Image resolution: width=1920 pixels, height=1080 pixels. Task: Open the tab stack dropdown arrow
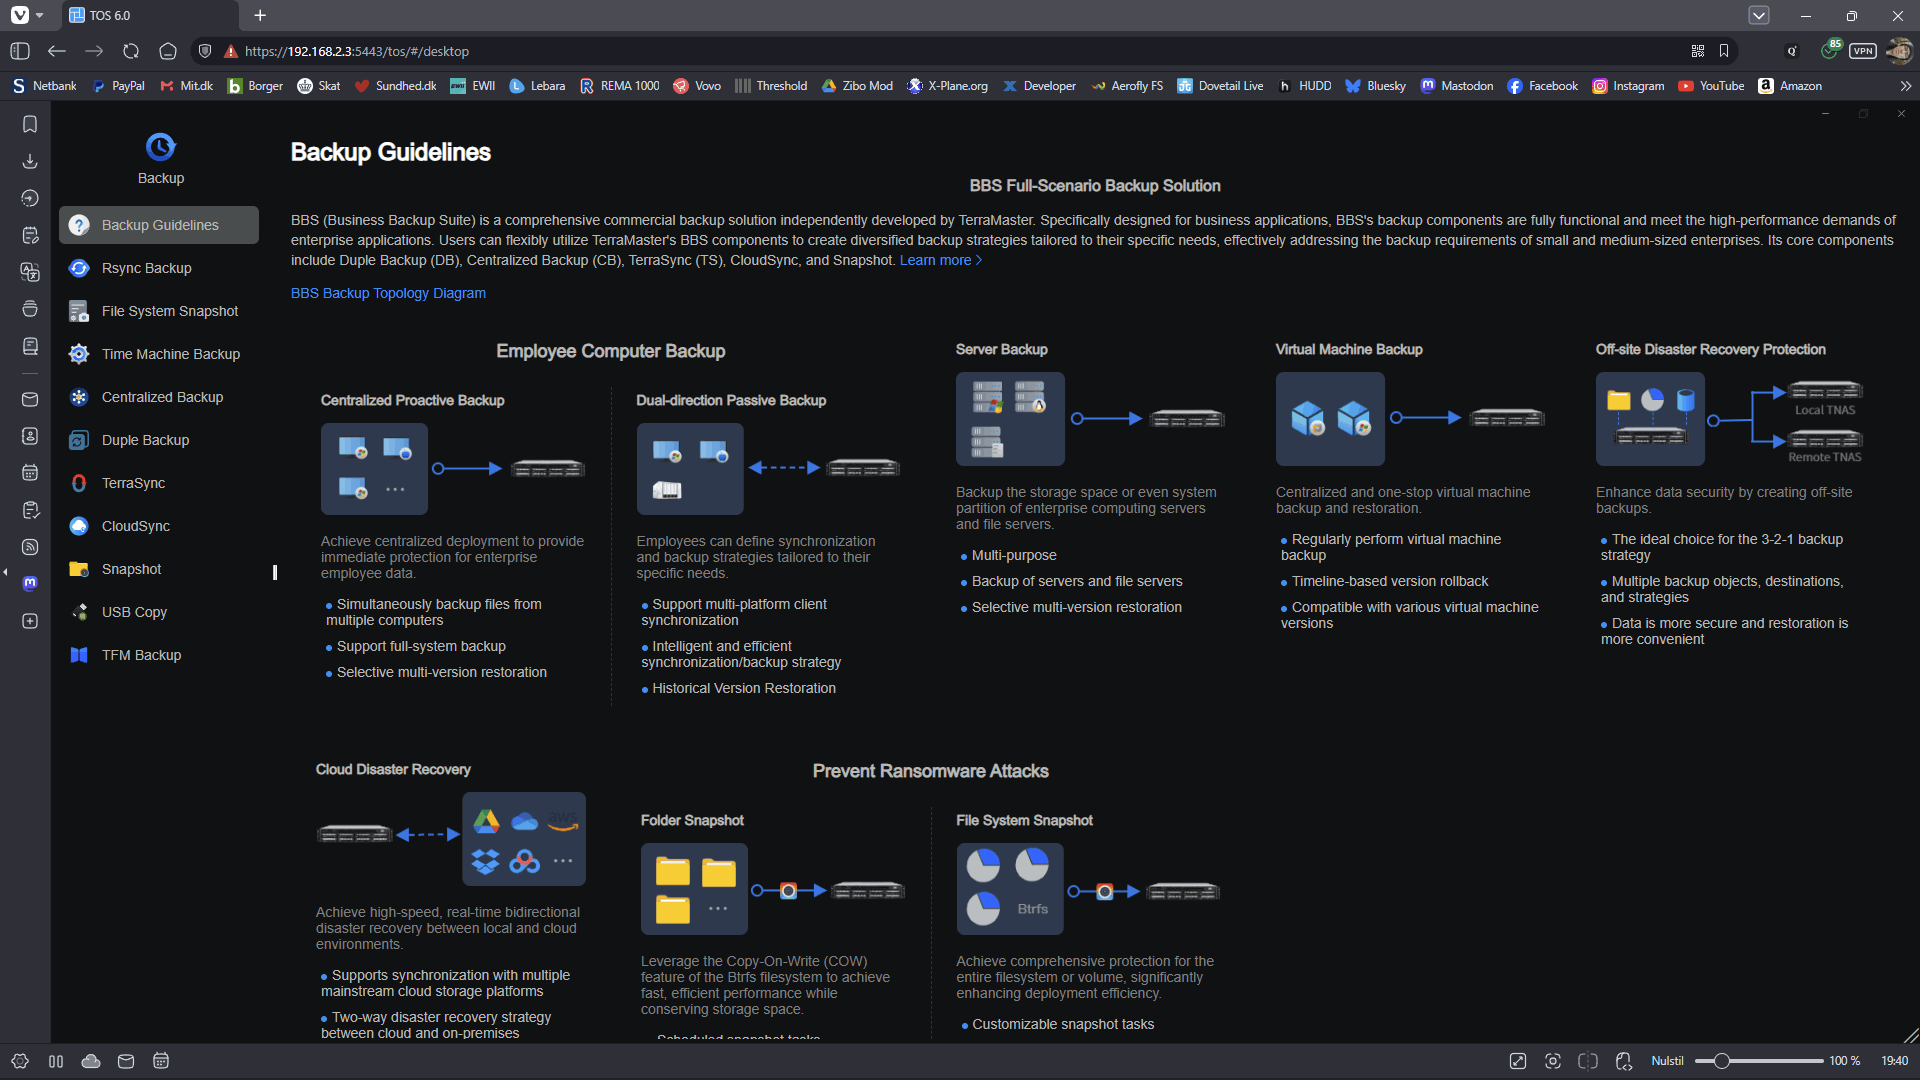(1759, 15)
